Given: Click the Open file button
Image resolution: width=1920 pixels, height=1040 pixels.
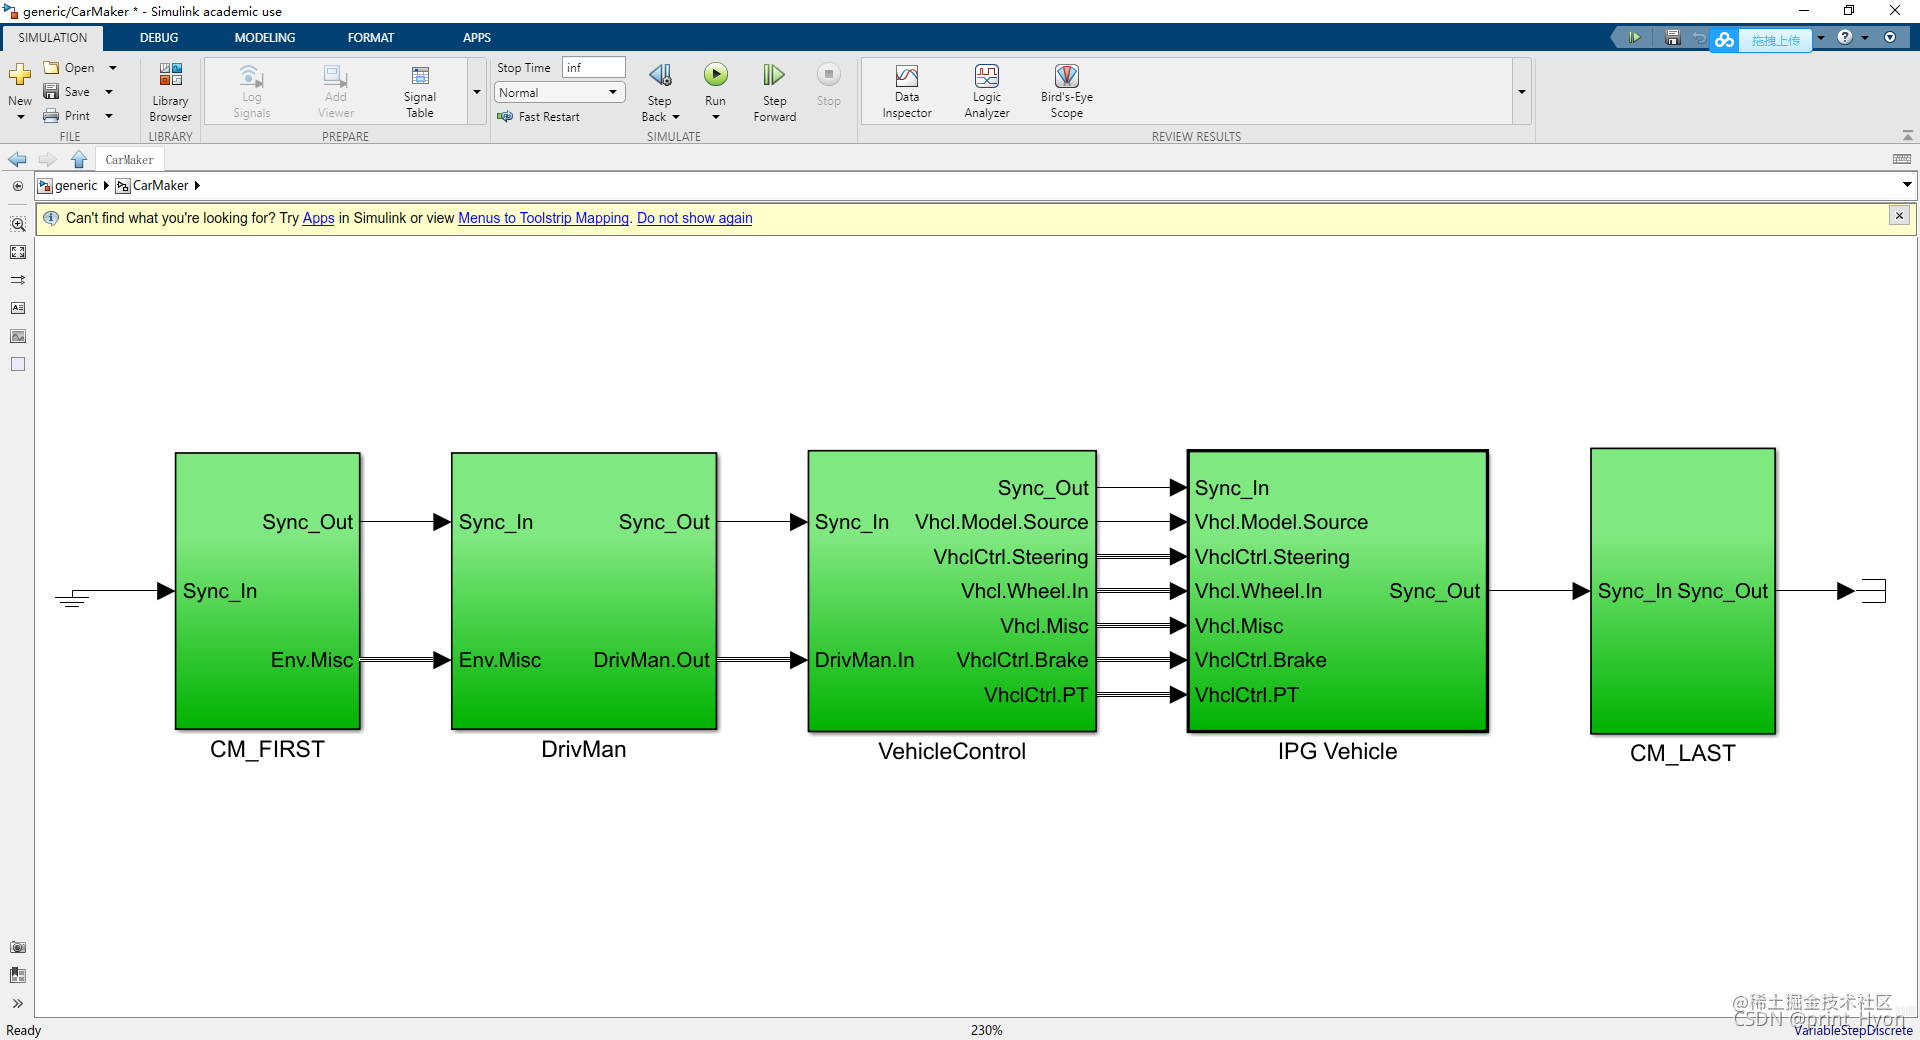Looking at the screenshot, I should click(x=69, y=68).
